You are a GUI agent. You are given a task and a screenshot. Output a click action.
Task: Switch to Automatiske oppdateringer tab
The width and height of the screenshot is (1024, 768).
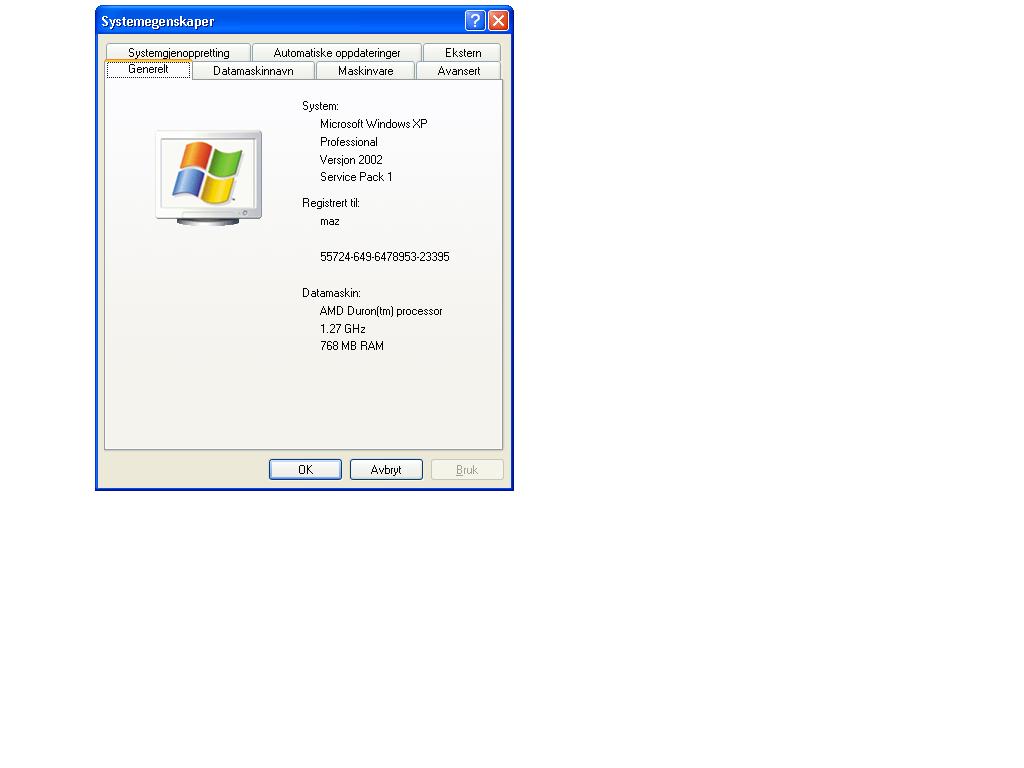pyautogui.click(x=337, y=53)
